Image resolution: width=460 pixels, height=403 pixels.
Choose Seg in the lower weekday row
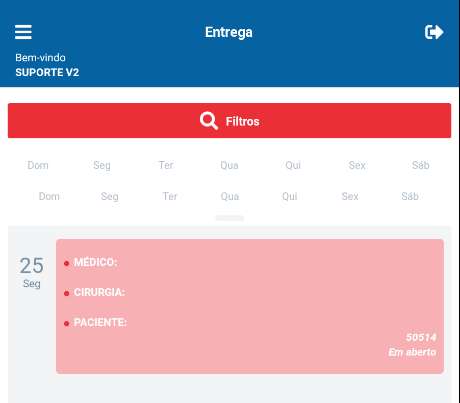110,196
